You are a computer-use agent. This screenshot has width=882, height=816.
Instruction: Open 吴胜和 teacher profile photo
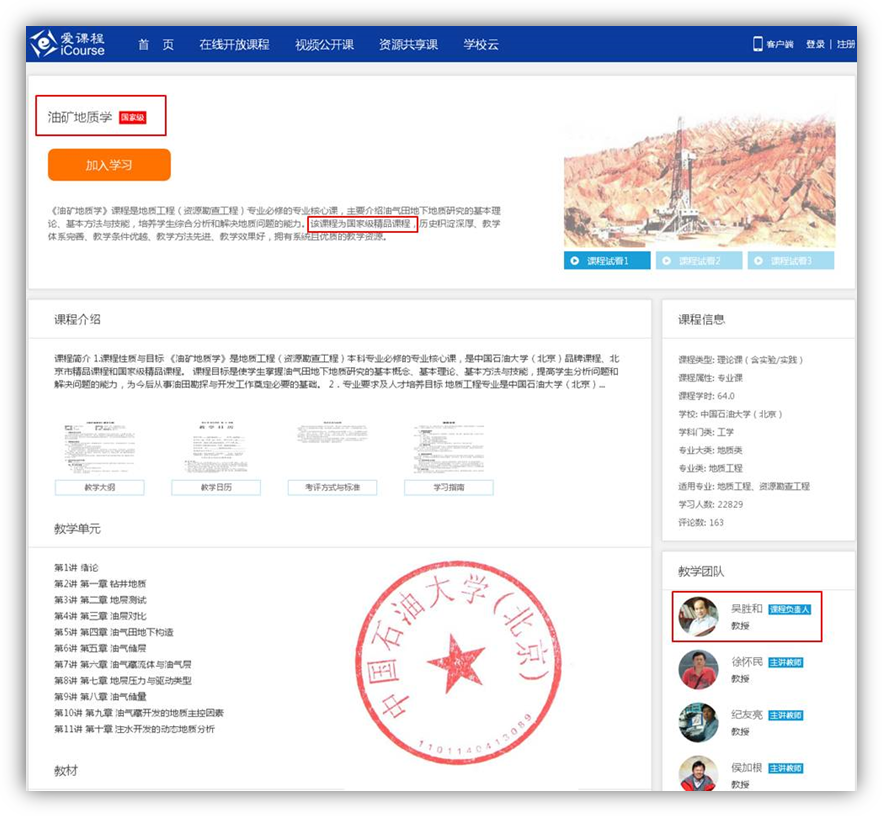point(698,616)
